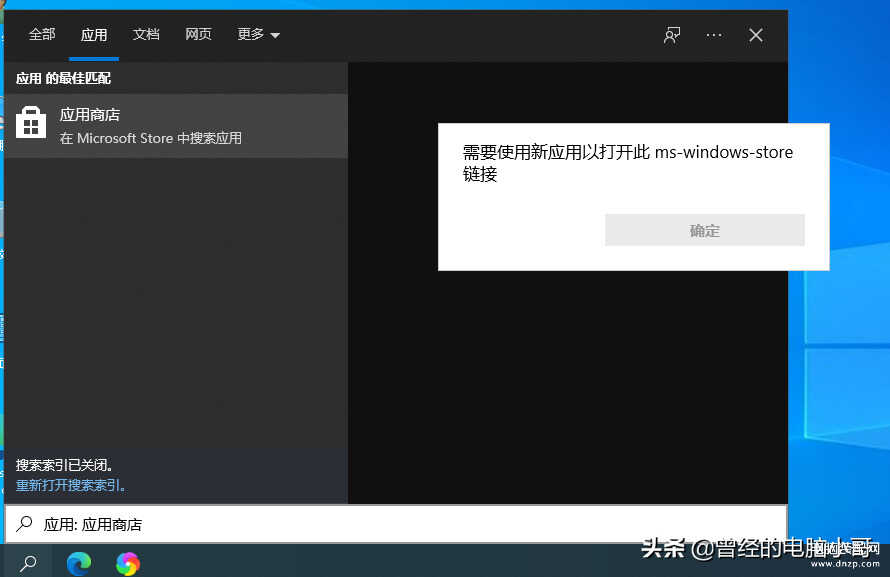Open the three-dot options menu
The image size is (890, 577).
tap(713, 35)
